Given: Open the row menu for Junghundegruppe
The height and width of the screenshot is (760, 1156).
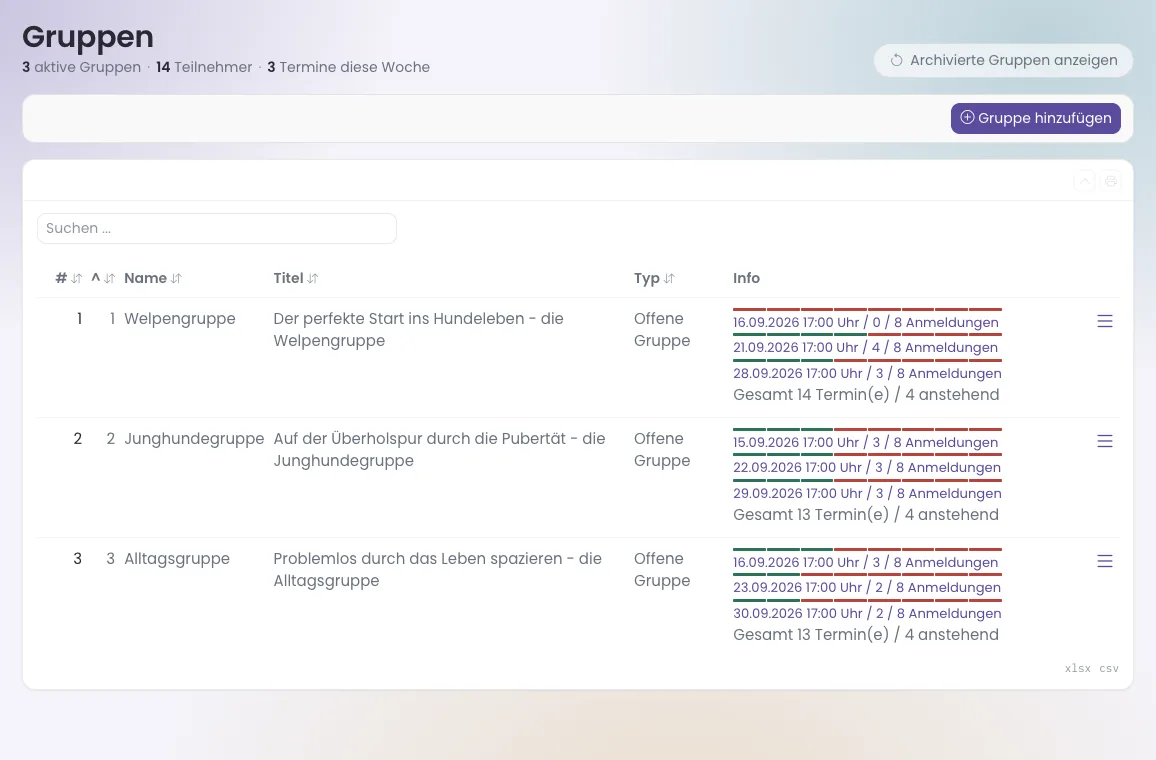Looking at the screenshot, I should [x=1104, y=442].
